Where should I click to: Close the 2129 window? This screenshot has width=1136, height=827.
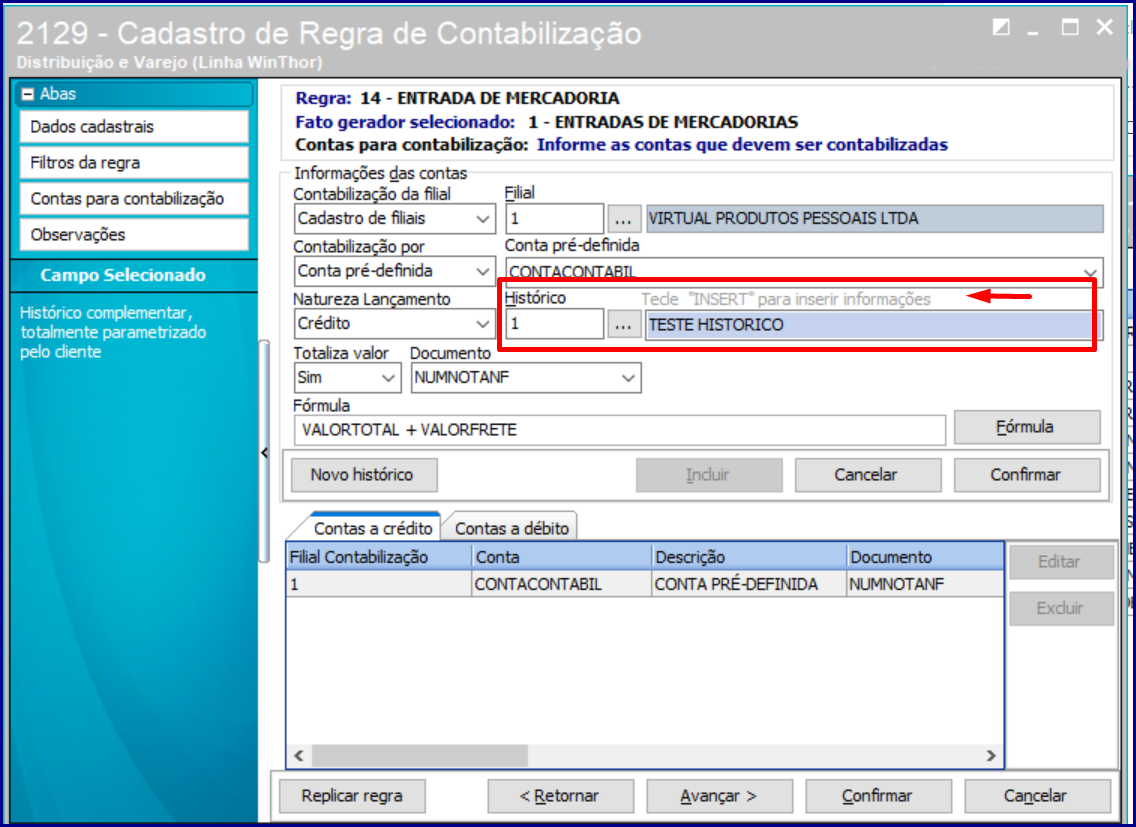tap(1104, 28)
